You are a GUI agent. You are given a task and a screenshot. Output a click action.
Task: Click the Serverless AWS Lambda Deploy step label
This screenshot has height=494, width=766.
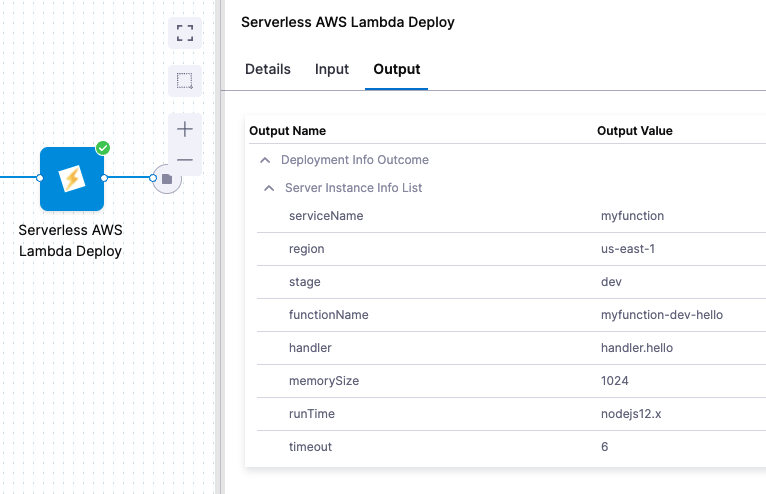coord(70,240)
